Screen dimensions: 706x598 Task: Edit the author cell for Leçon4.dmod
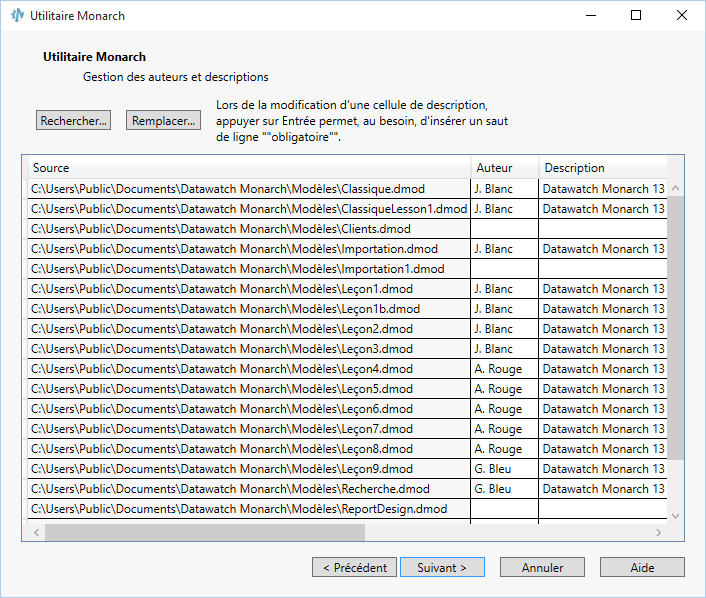click(x=504, y=369)
